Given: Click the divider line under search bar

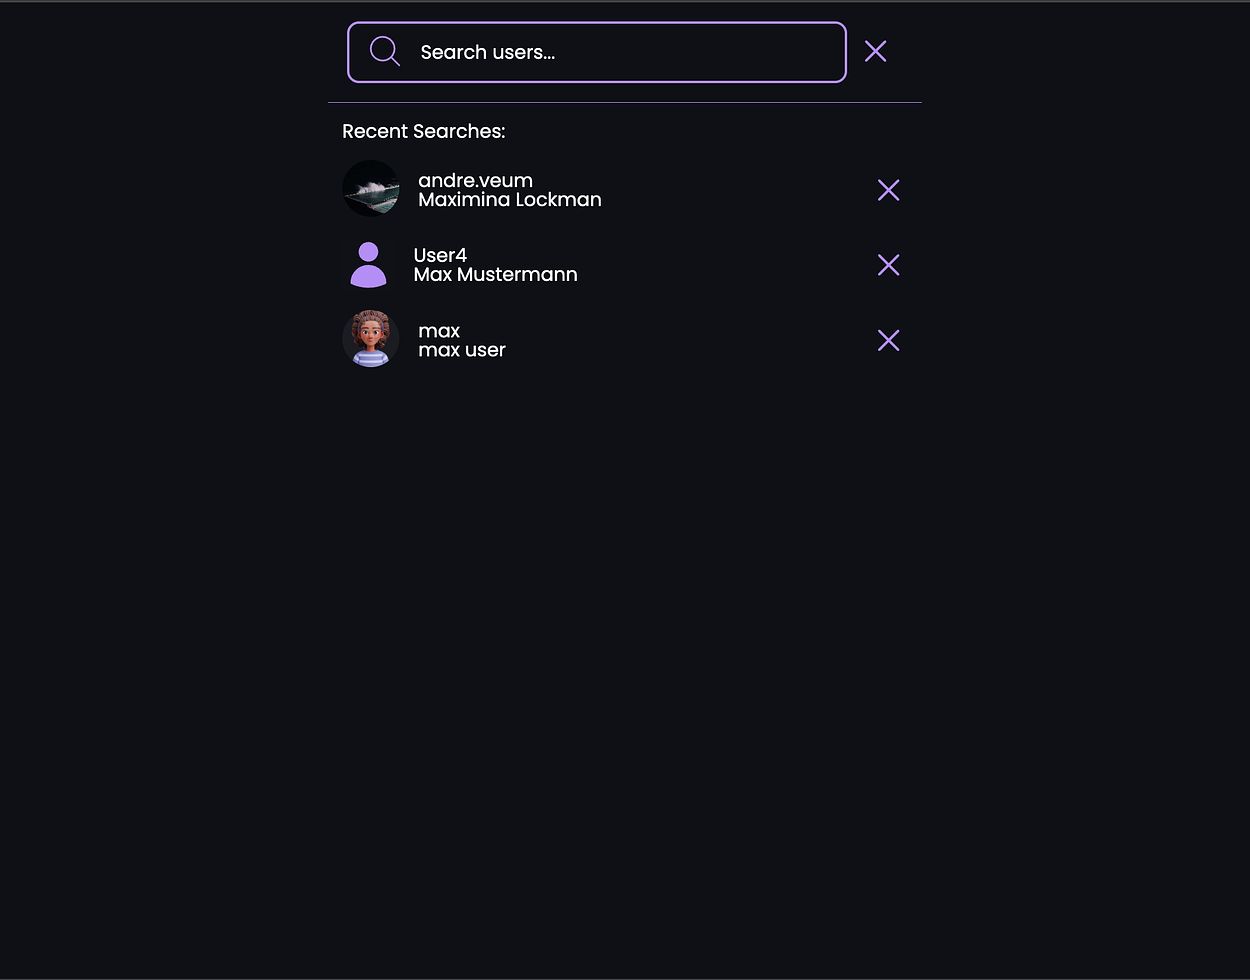Looking at the screenshot, I should coord(624,102).
